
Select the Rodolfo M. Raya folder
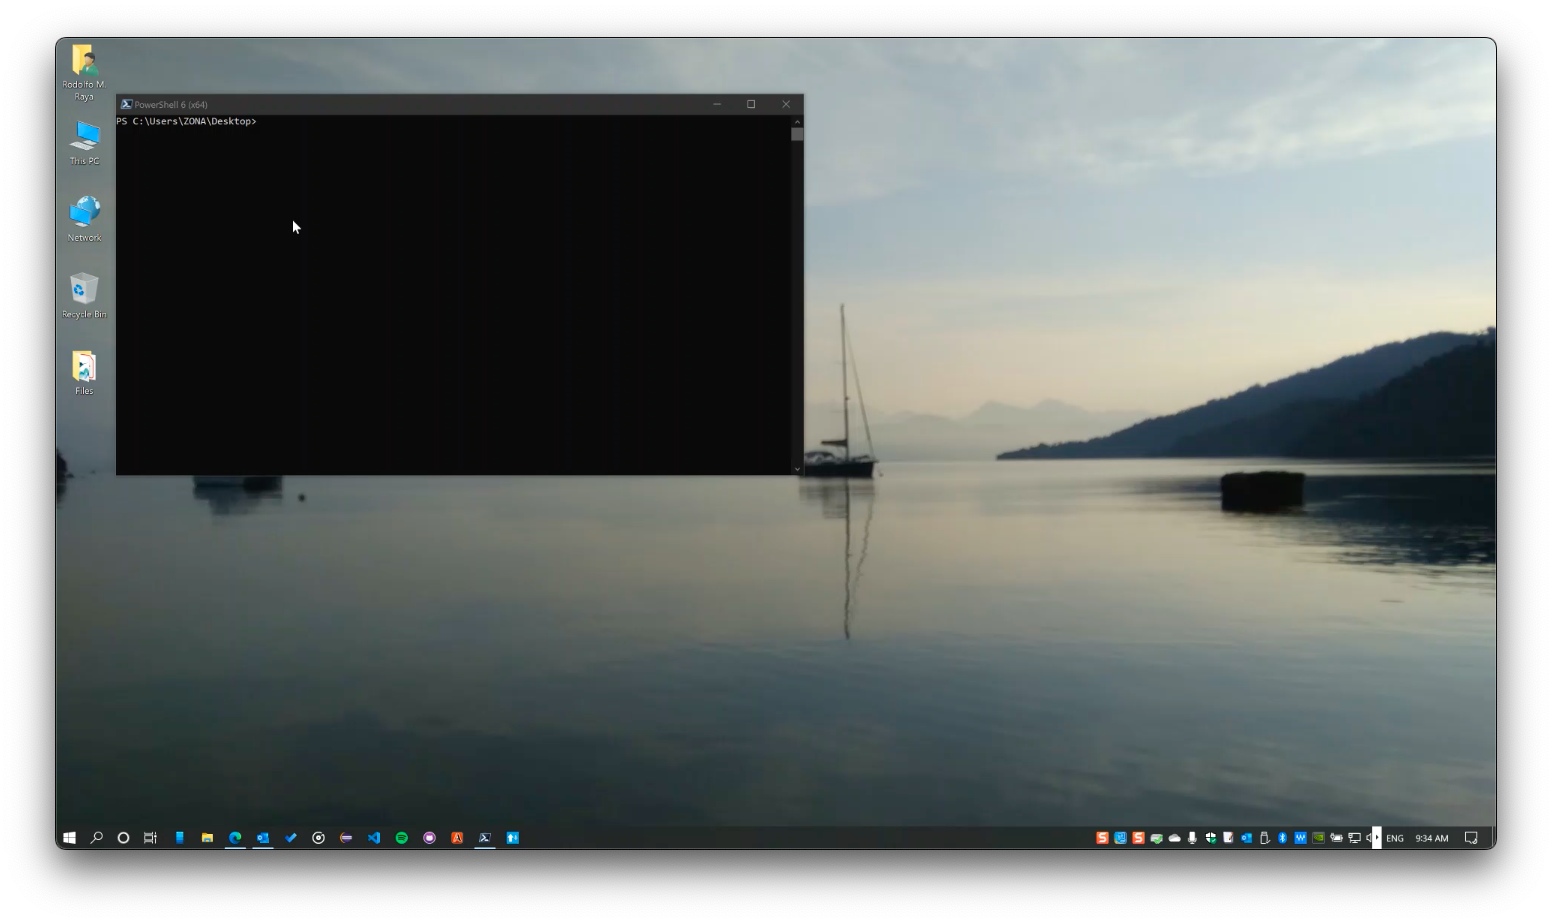pyautogui.click(x=84, y=72)
